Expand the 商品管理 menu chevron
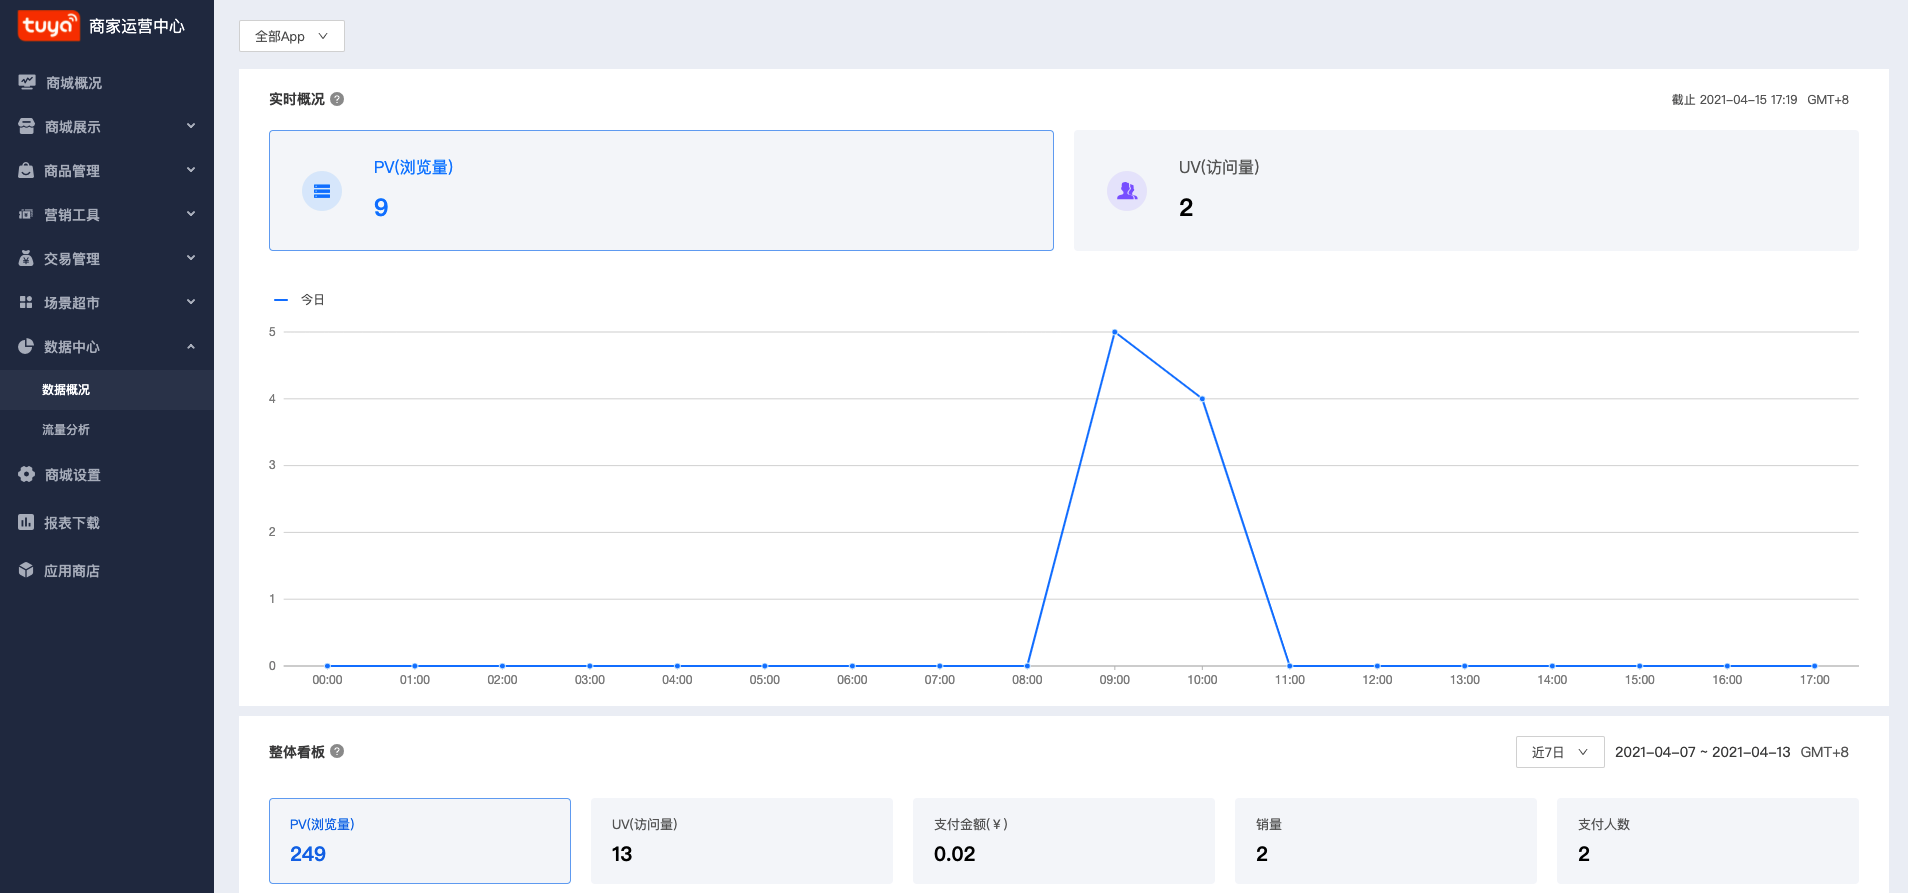The image size is (1908, 893). coord(191,170)
